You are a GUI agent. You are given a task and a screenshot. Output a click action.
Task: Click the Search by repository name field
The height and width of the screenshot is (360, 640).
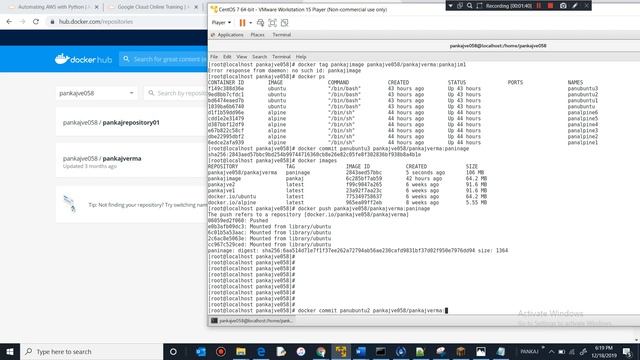pos(176,93)
